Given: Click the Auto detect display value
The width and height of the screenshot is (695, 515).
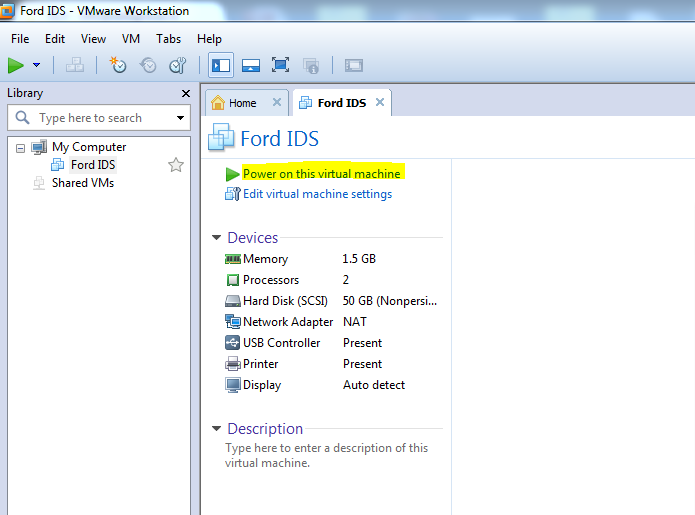Looking at the screenshot, I should 374,385.
